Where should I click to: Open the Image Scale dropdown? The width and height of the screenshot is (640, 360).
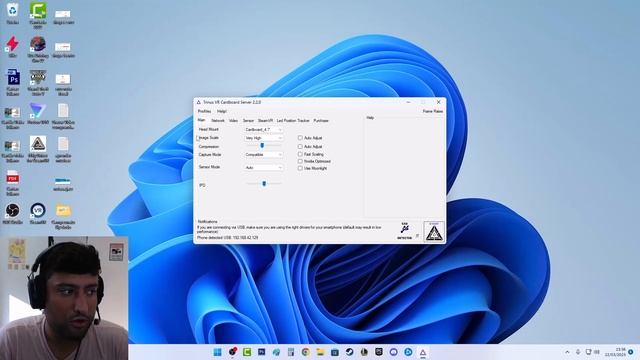263,138
